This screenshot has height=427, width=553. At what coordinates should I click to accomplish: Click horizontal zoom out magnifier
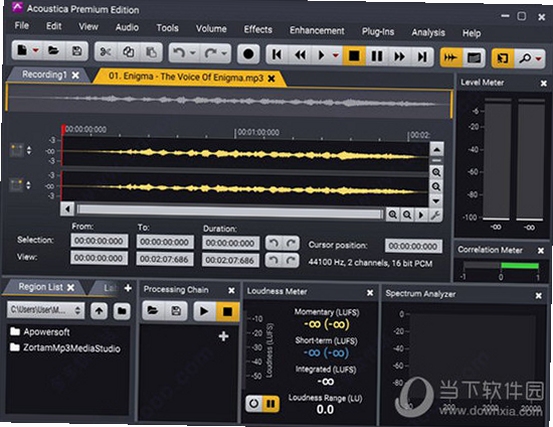pyautogui.click(x=407, y=215)
